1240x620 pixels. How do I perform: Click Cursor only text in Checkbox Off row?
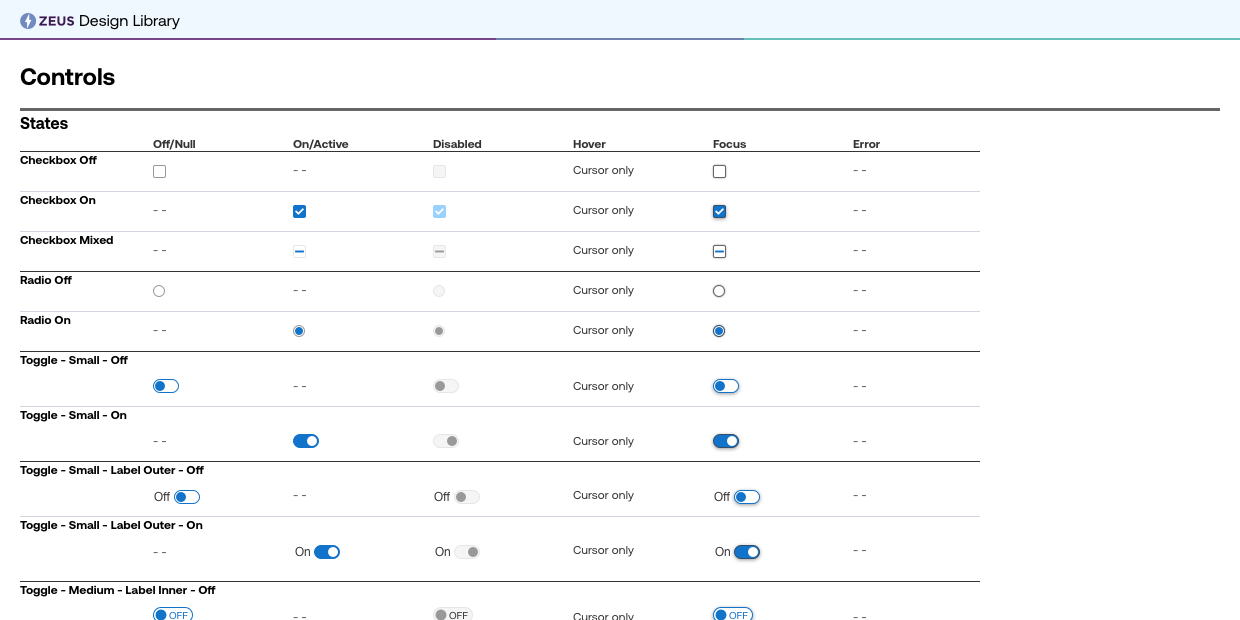click(603, 170)
